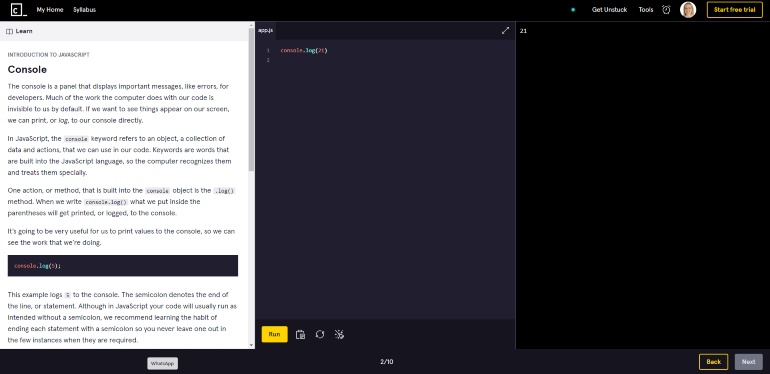The width and height of the screenshot is (770, 374).
Task: Expand the code editor to fullscreen
Action: (505, 30)
